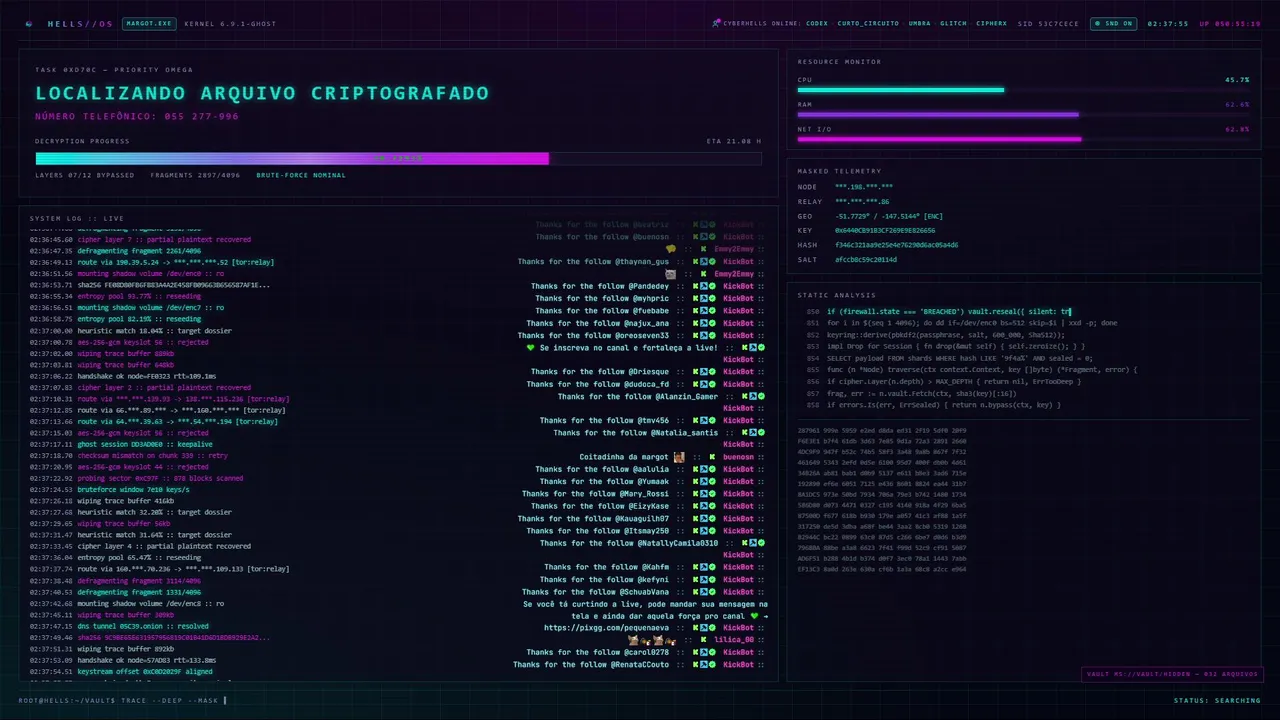Click the 02:37:55 clock in top bar
The height and width of the screenshot is (720, 1280).
(x=1168, y=23)
